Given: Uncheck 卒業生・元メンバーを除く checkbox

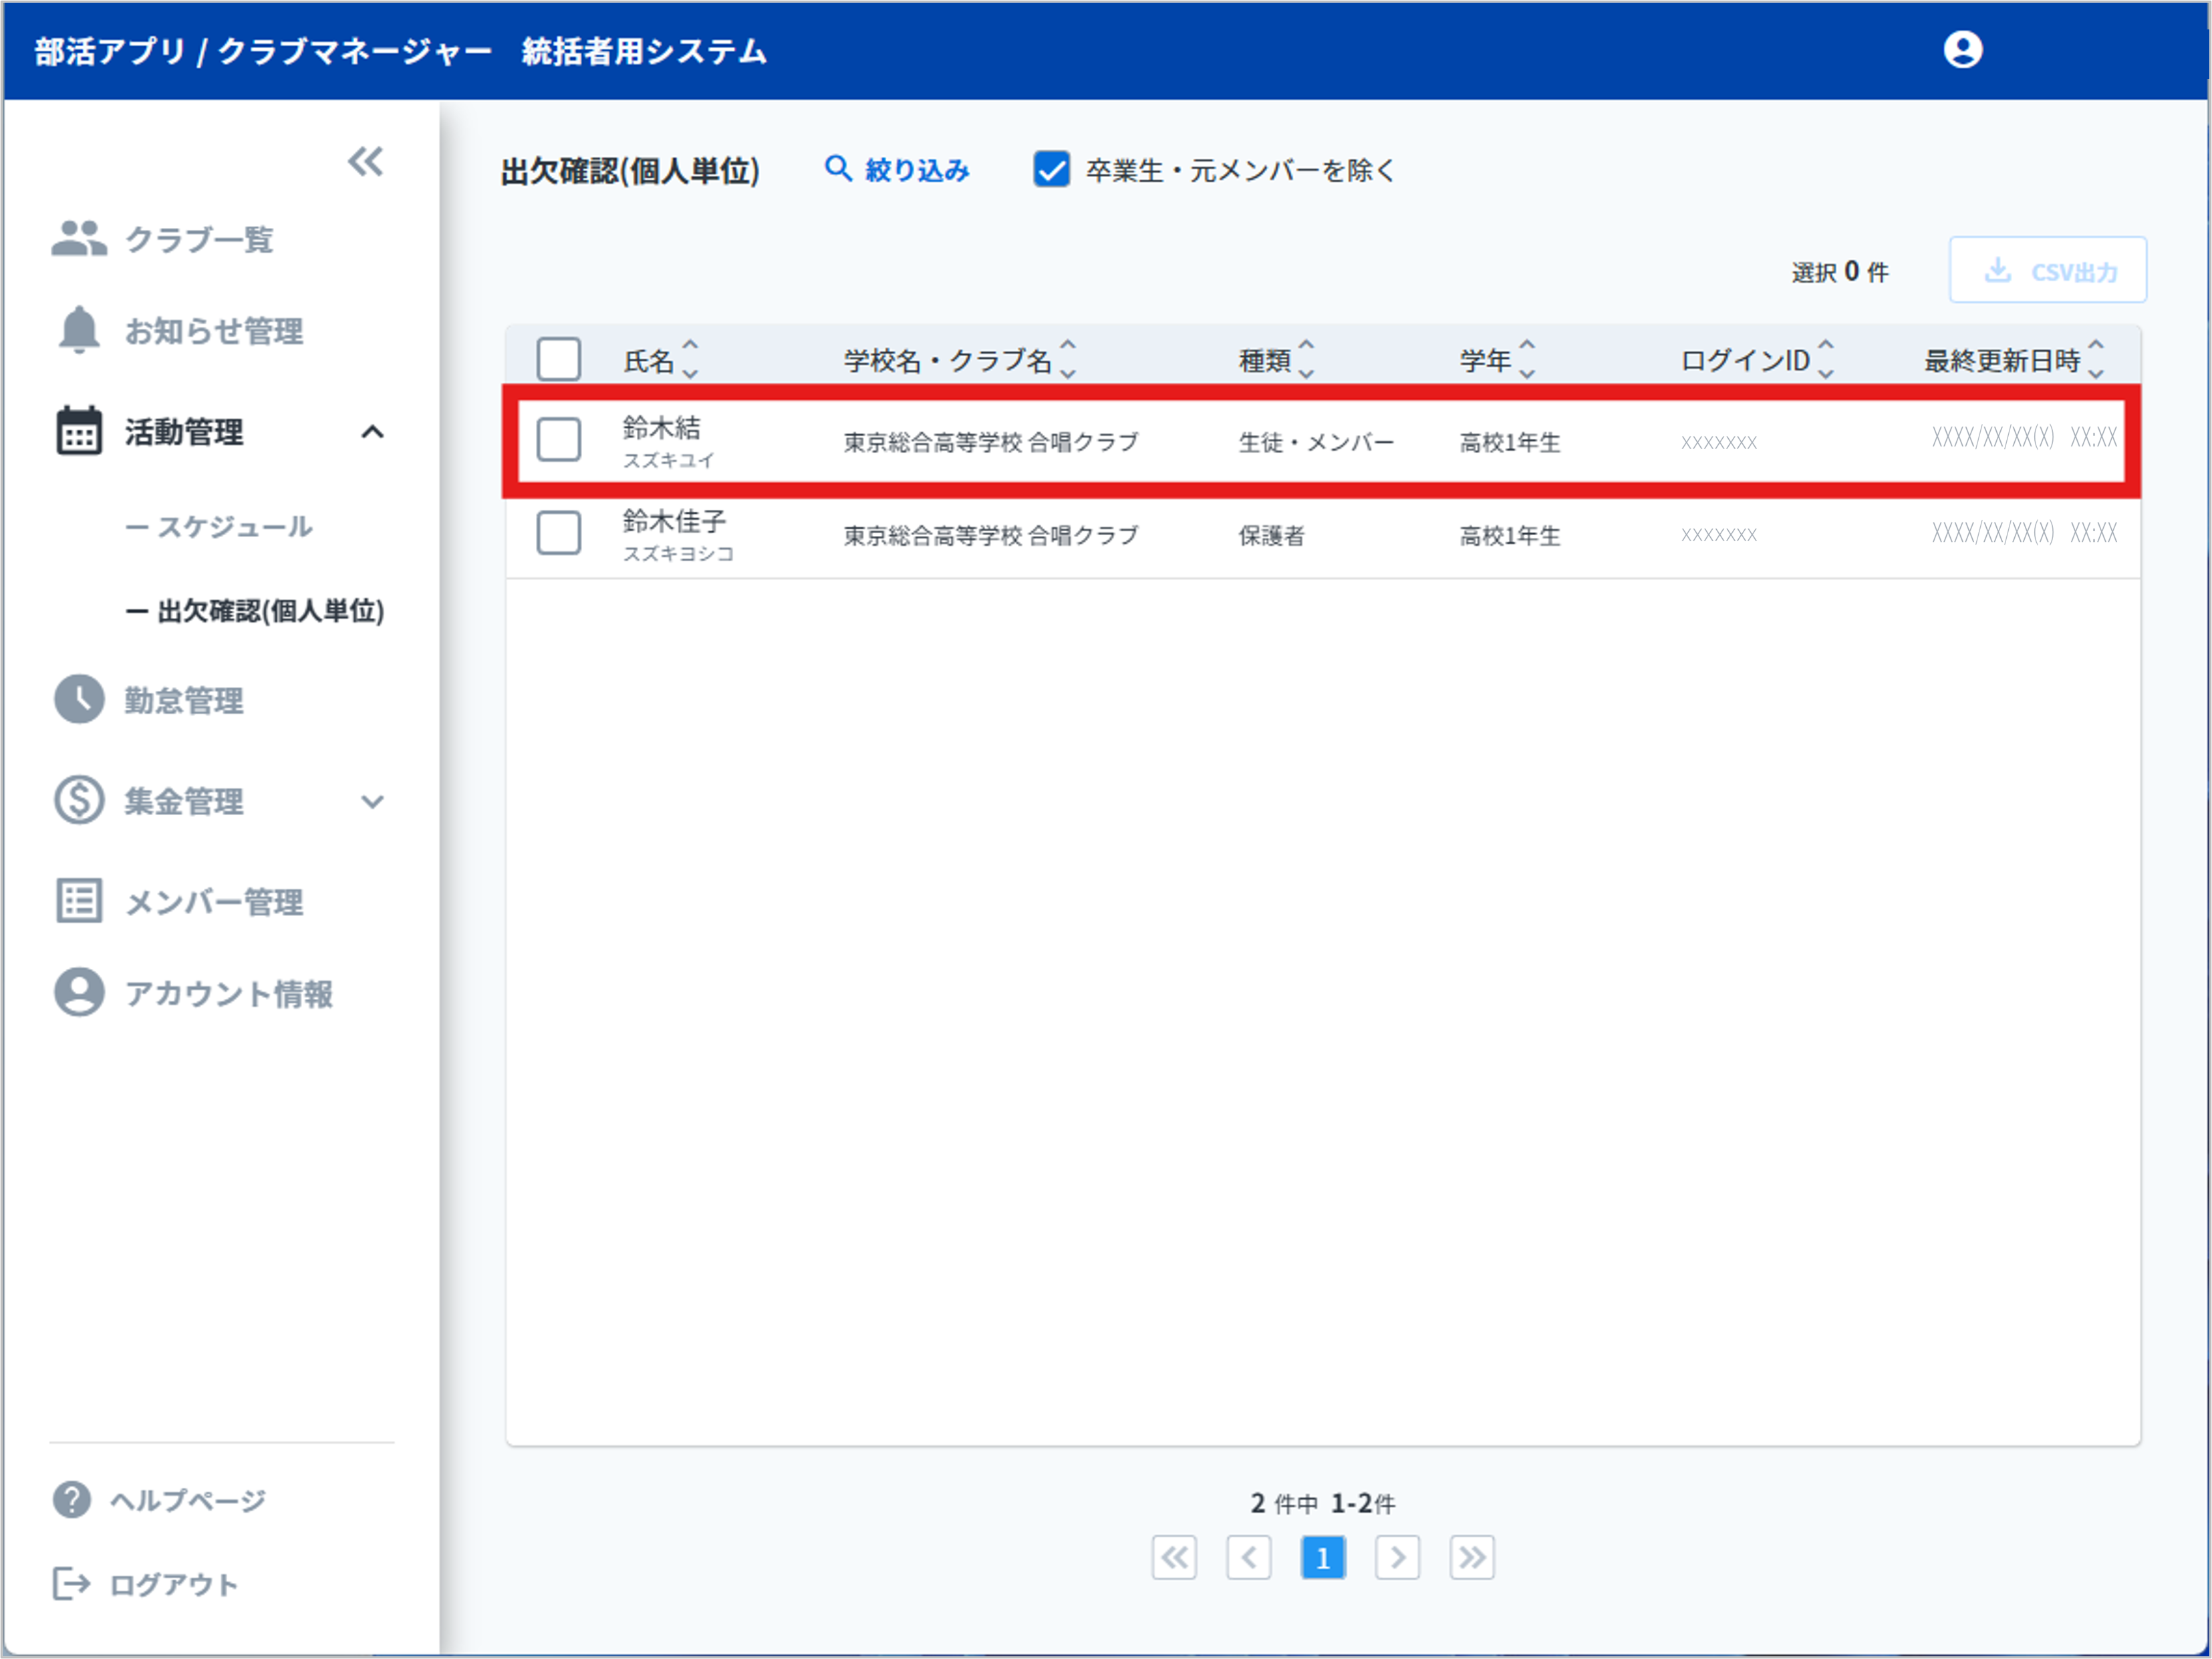Looking at the screenshot, I should 1051,169.
